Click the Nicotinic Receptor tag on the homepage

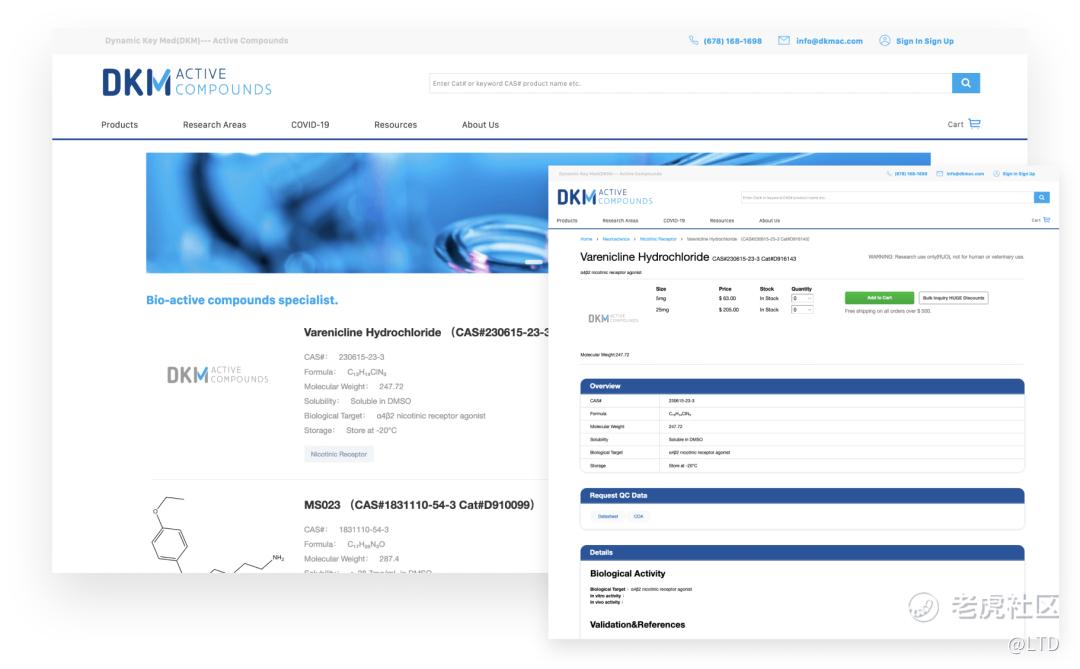coord(338,454)
